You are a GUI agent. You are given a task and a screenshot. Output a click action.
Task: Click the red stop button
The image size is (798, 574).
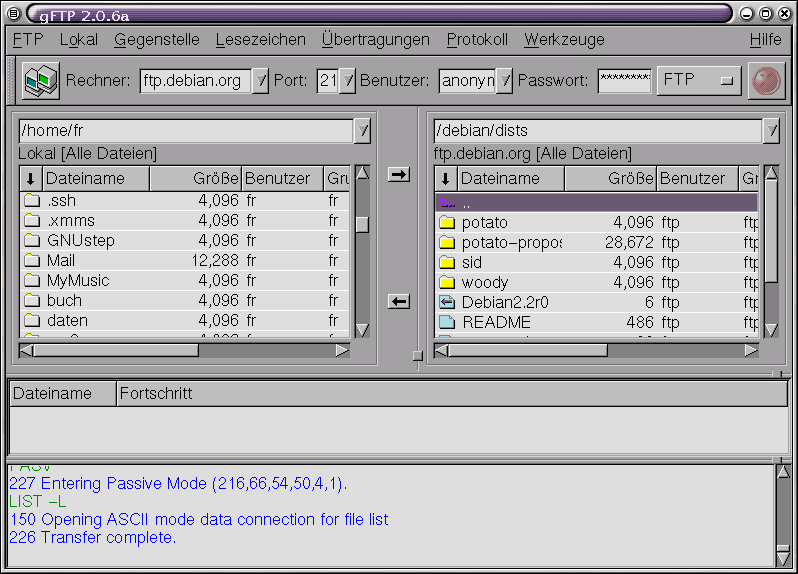coord(766,80)
